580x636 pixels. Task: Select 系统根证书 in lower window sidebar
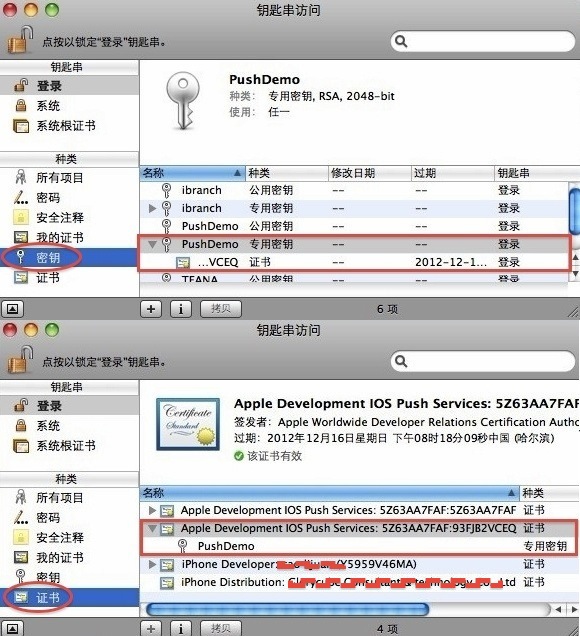(x=69, y=446)
